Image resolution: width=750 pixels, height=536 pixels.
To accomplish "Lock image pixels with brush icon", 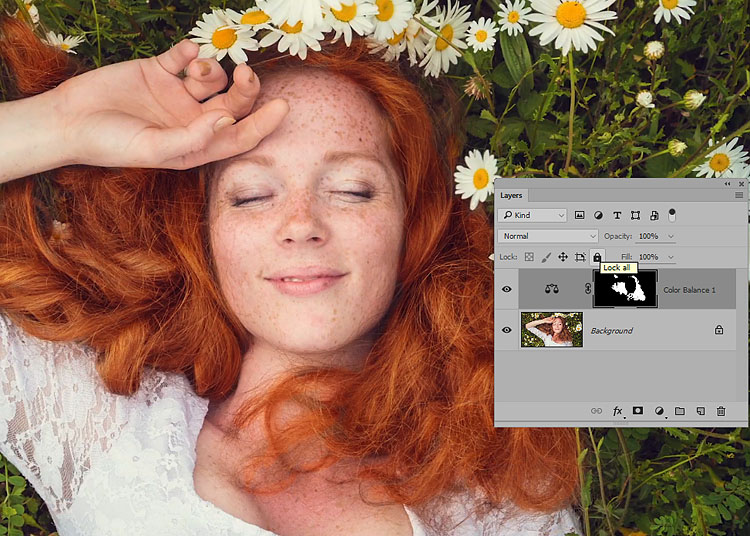I will [546, 257].
